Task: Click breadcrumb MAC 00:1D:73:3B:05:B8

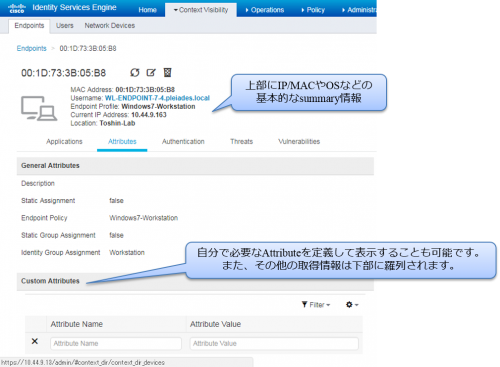Action: click(x=88, y=48)
